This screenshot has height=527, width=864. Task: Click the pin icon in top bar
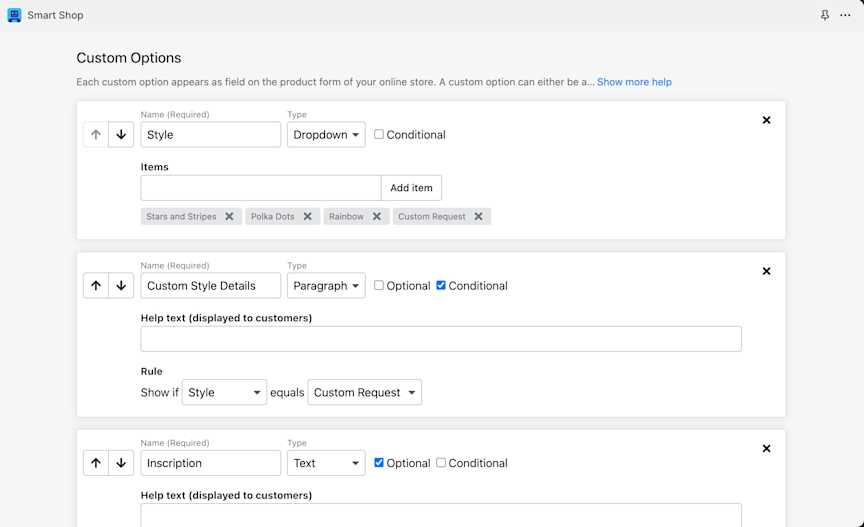pyautogui.click(x=824, y=15)
